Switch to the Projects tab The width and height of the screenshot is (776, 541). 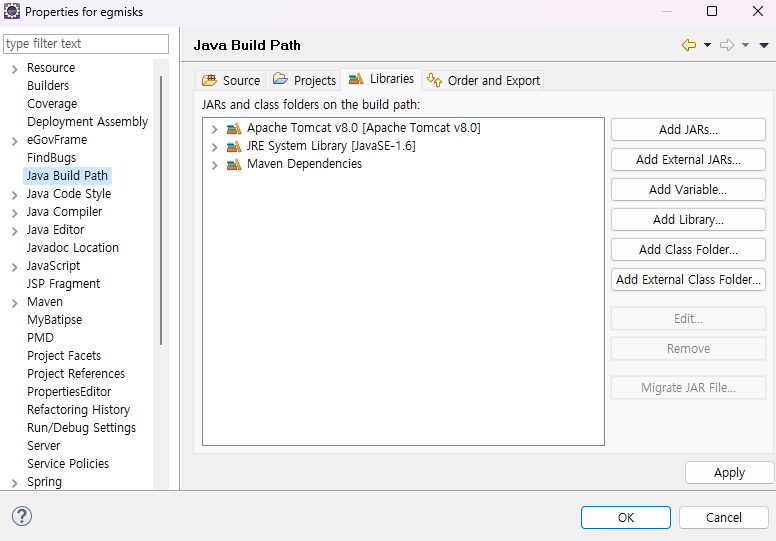pyautogui.click(x=304, y=80)
